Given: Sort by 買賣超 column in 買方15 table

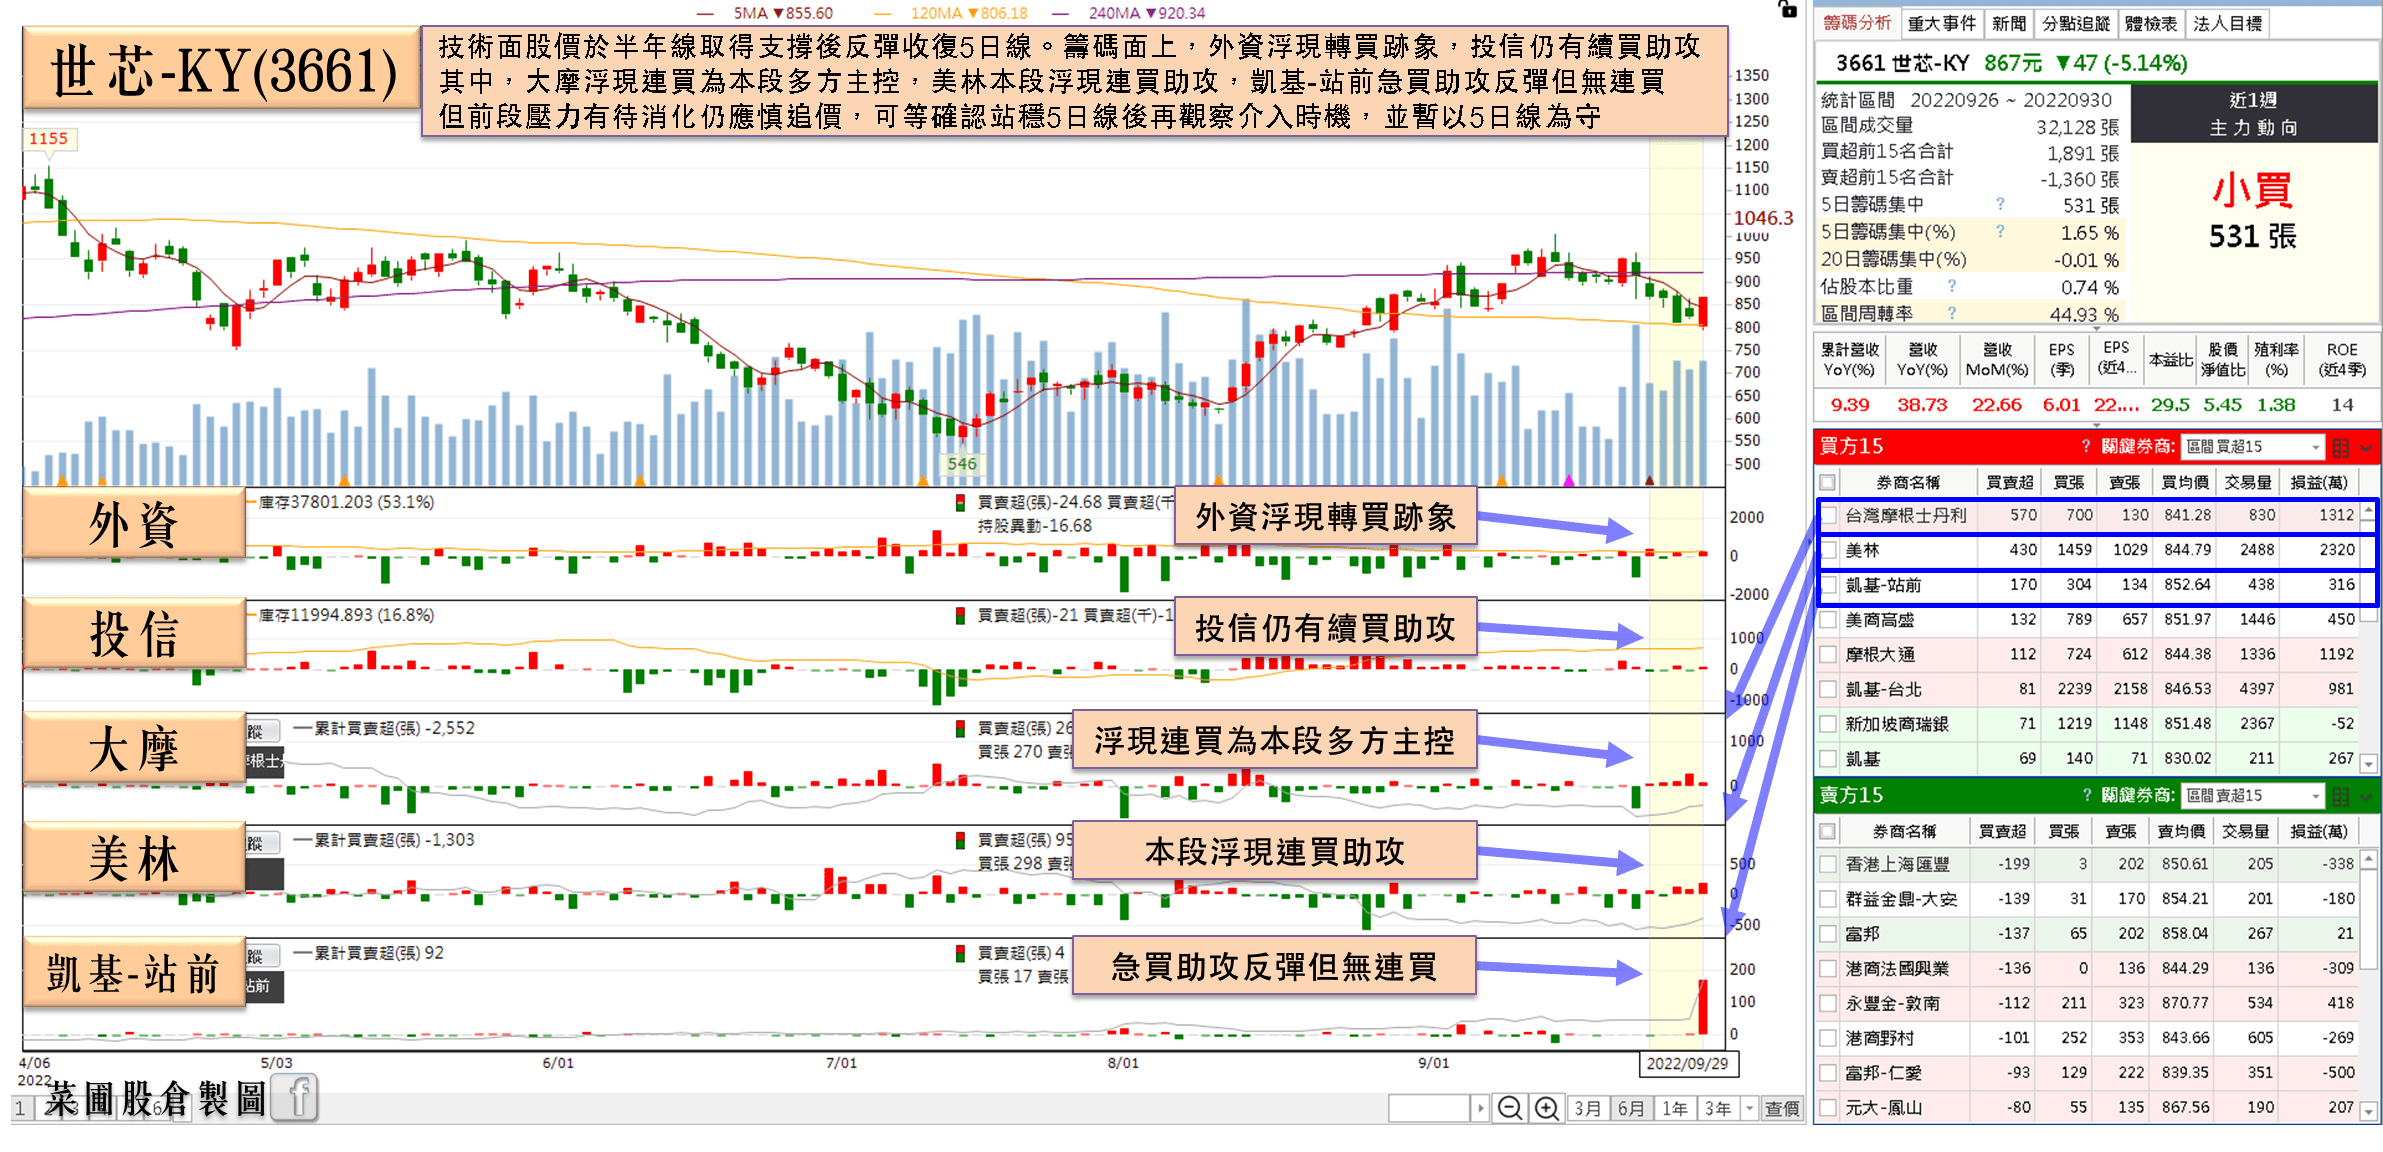Looking at the screenshot, I should tap(2009, 482).
